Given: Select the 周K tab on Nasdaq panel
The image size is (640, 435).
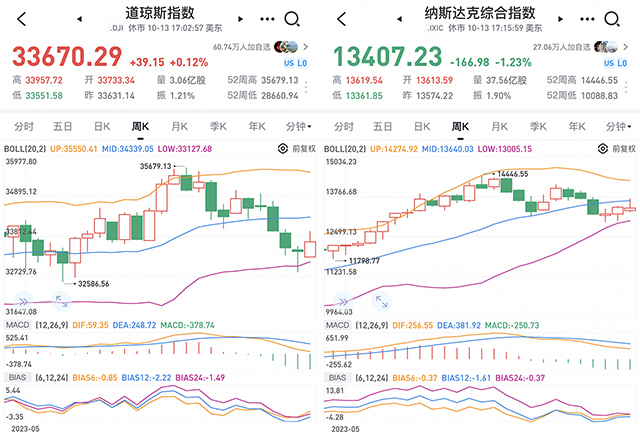Looking at the screenshot, I should point(460,127).
